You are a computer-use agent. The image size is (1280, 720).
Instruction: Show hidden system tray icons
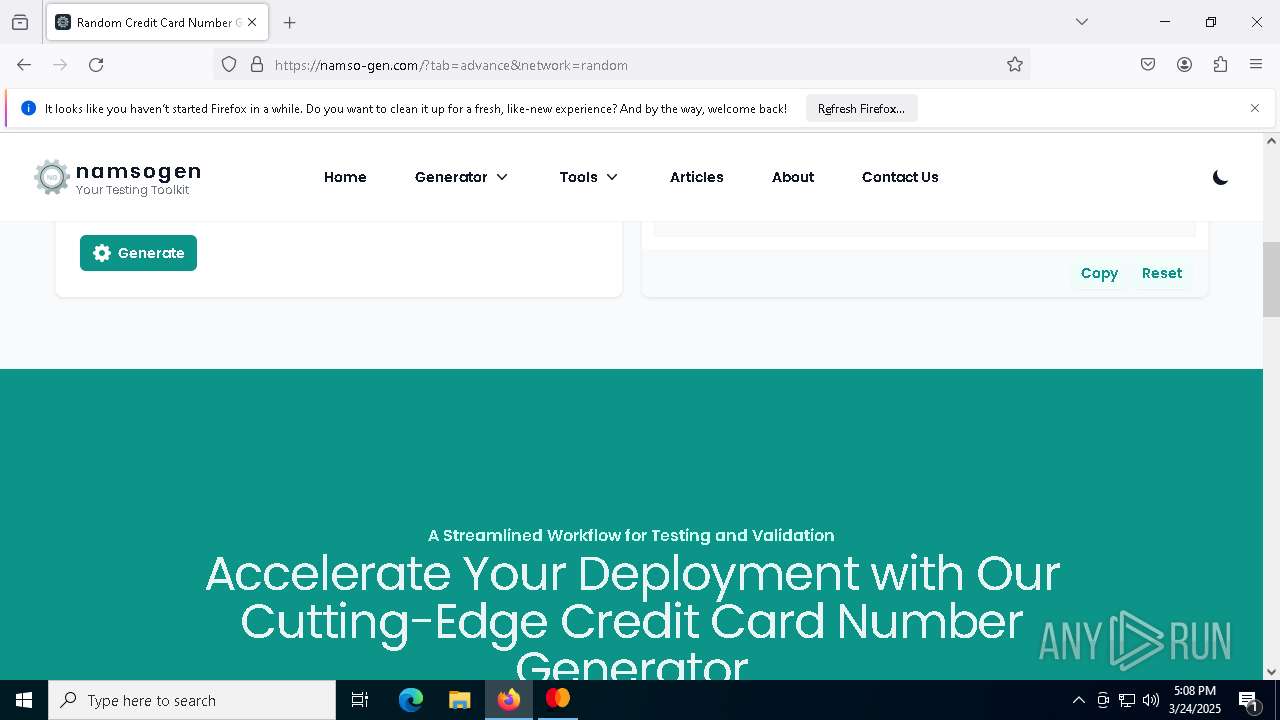coord(1078,700)
